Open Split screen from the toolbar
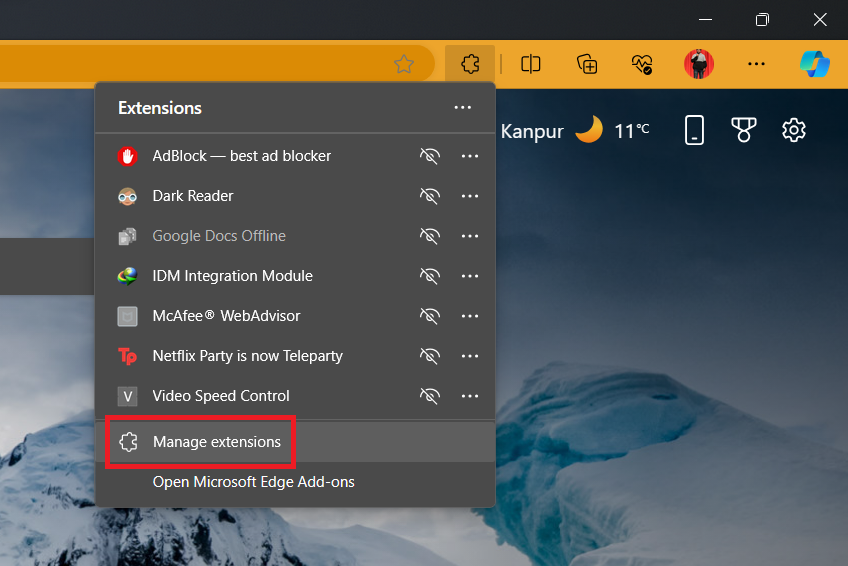The width and height of the screenshot is (848, 566). click(x=531, y=64)
